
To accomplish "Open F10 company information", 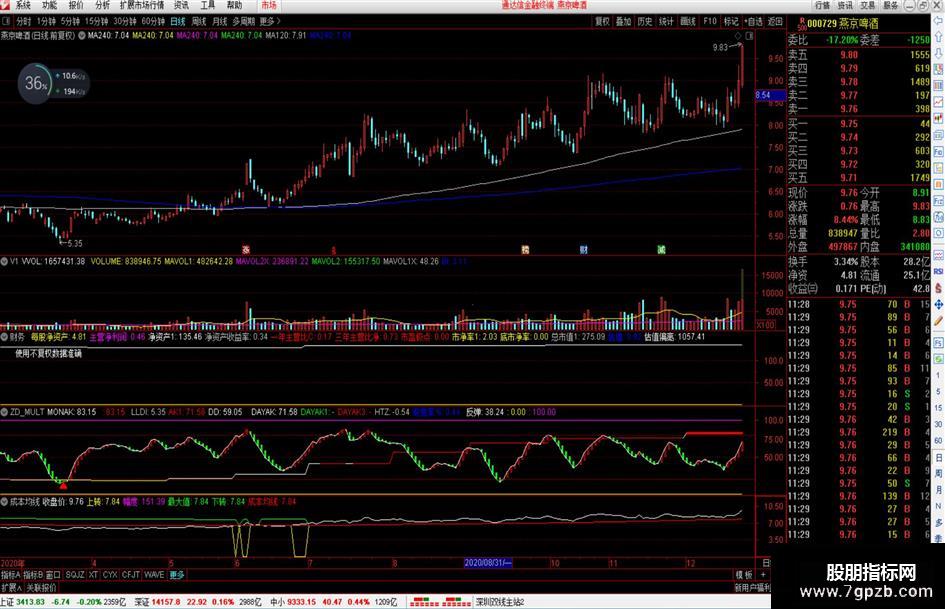I will [x=710, y=22].
